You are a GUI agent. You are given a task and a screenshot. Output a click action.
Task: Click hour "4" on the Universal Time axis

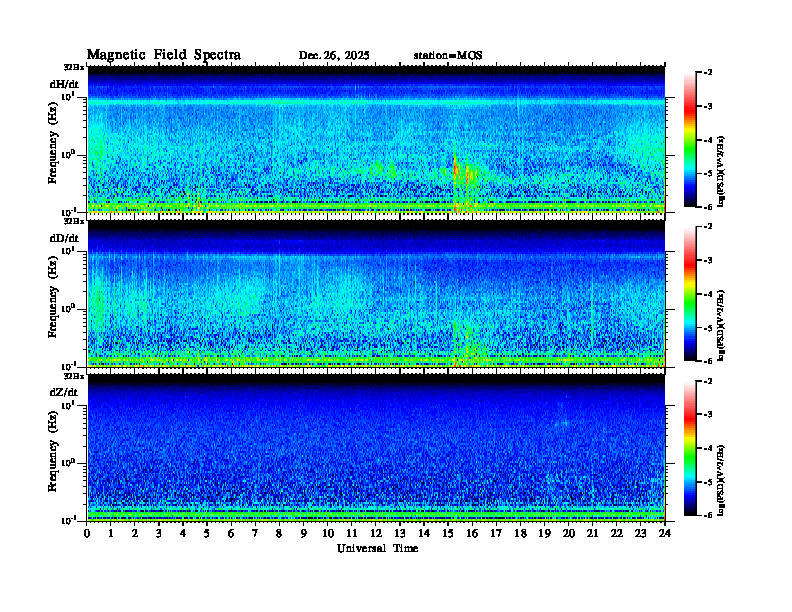pos(183,534)
